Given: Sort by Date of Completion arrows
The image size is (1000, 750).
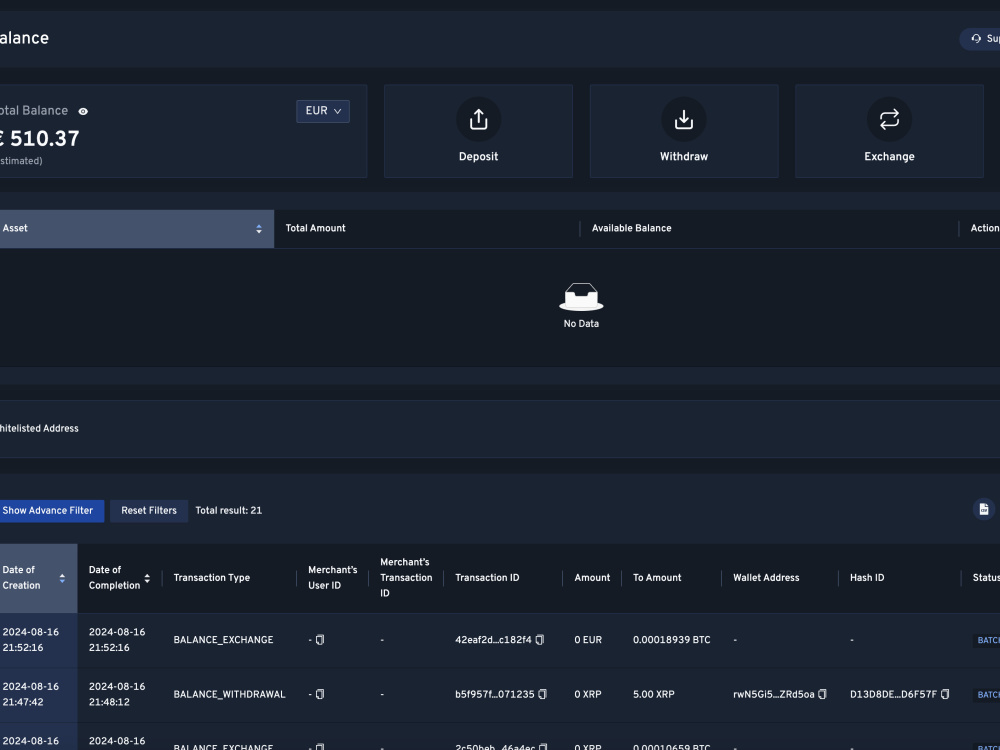Looking at the screenshot, I should 147,578.
